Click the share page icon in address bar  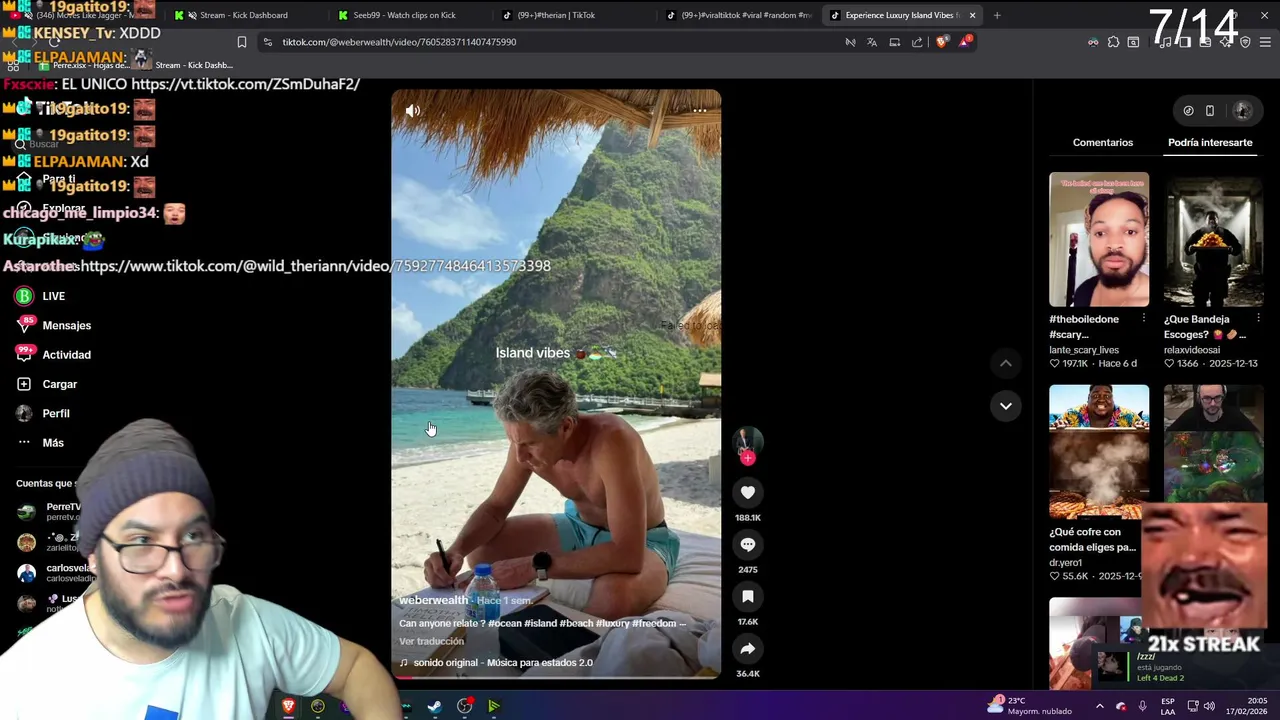point(917,42)
